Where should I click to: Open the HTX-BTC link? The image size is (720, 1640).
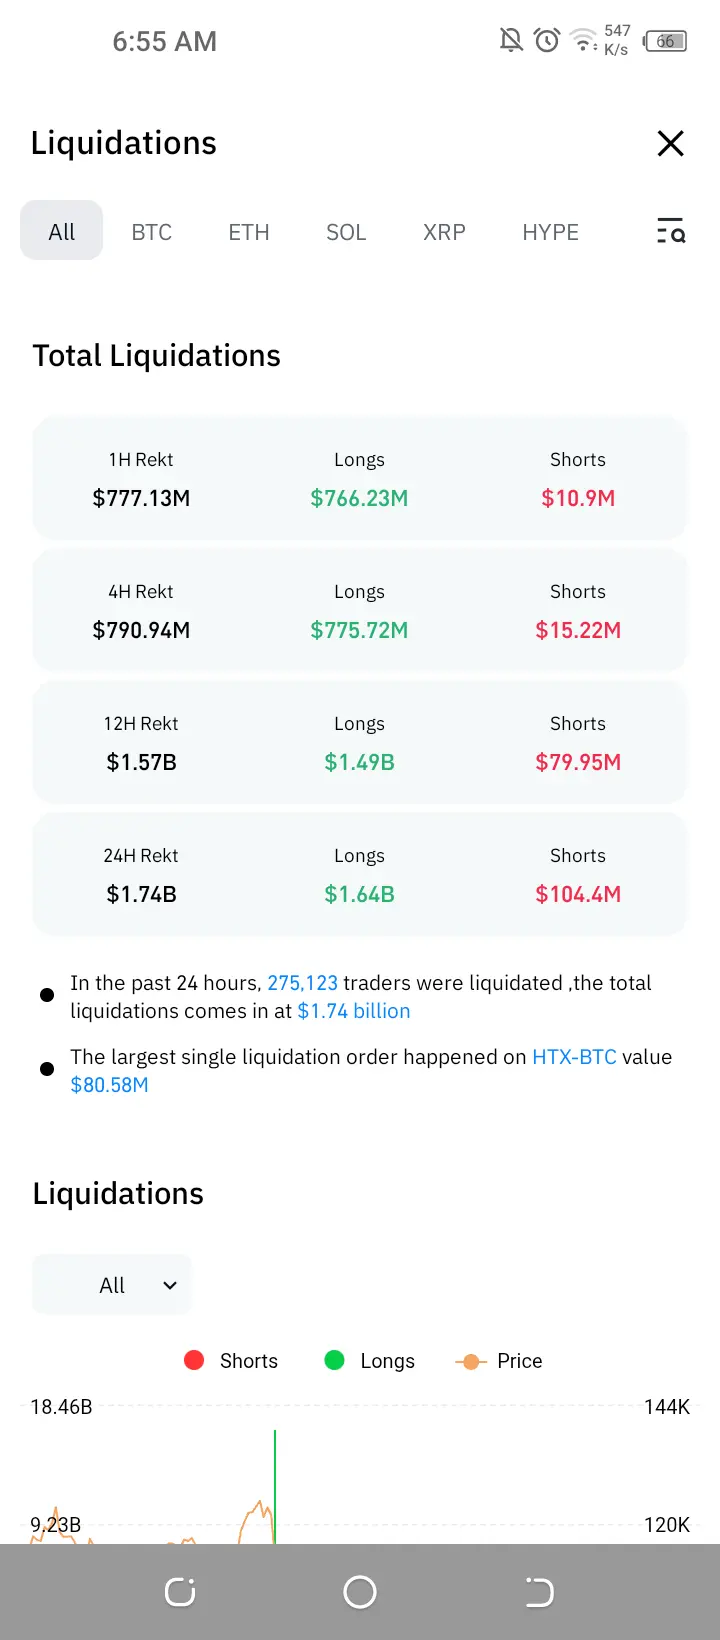[x=574, y=1057]
